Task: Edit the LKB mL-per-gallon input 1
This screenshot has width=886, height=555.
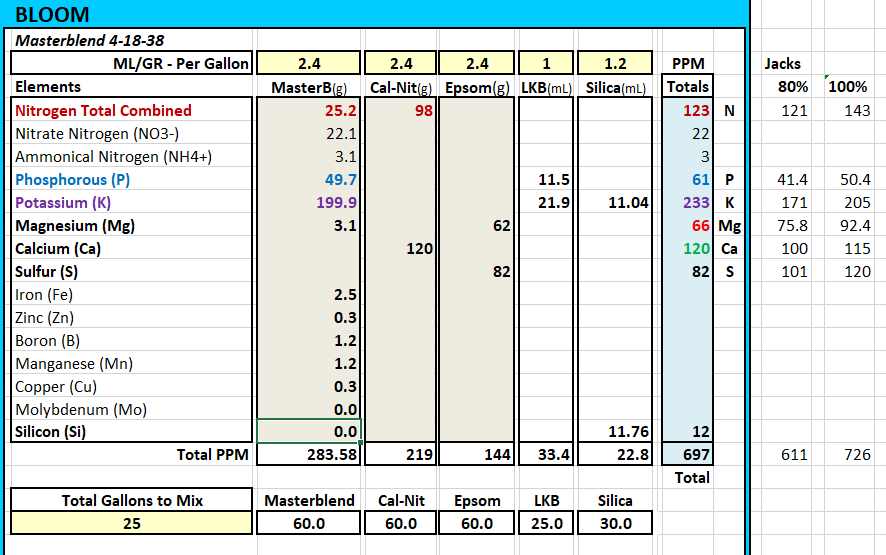Action: (546, 63)
